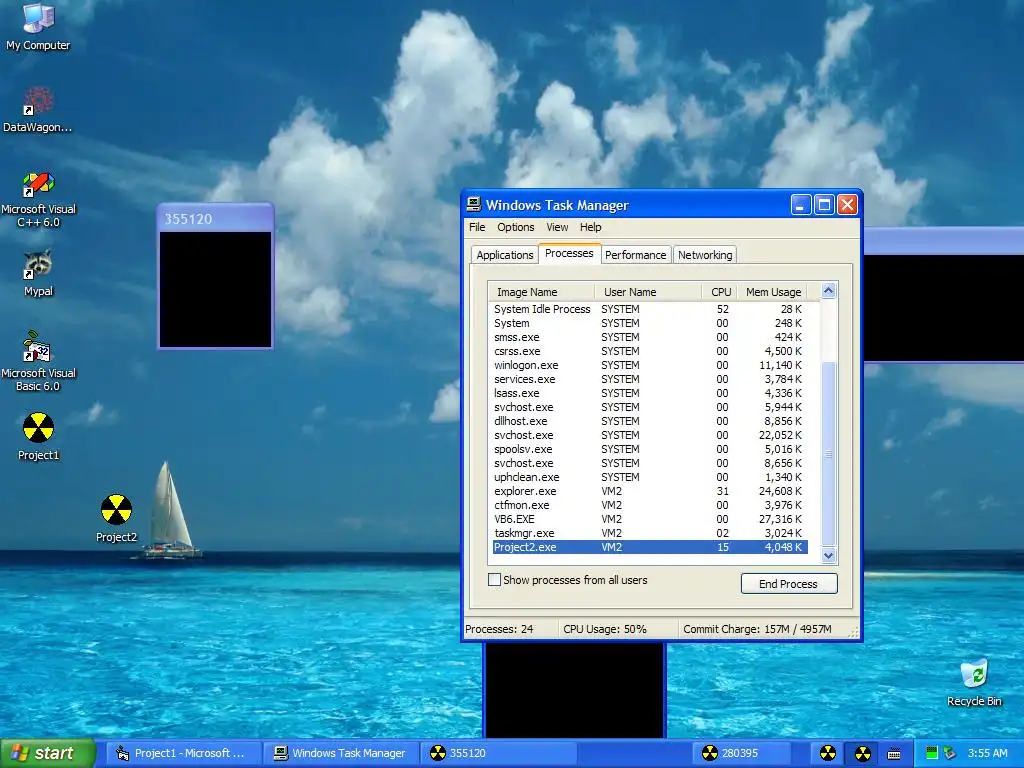The width and height of the screenshot is (1024, 768).
Task: Select the highlighted Project2.exe process
Action: pyautogui.click(x=649, y=547)
